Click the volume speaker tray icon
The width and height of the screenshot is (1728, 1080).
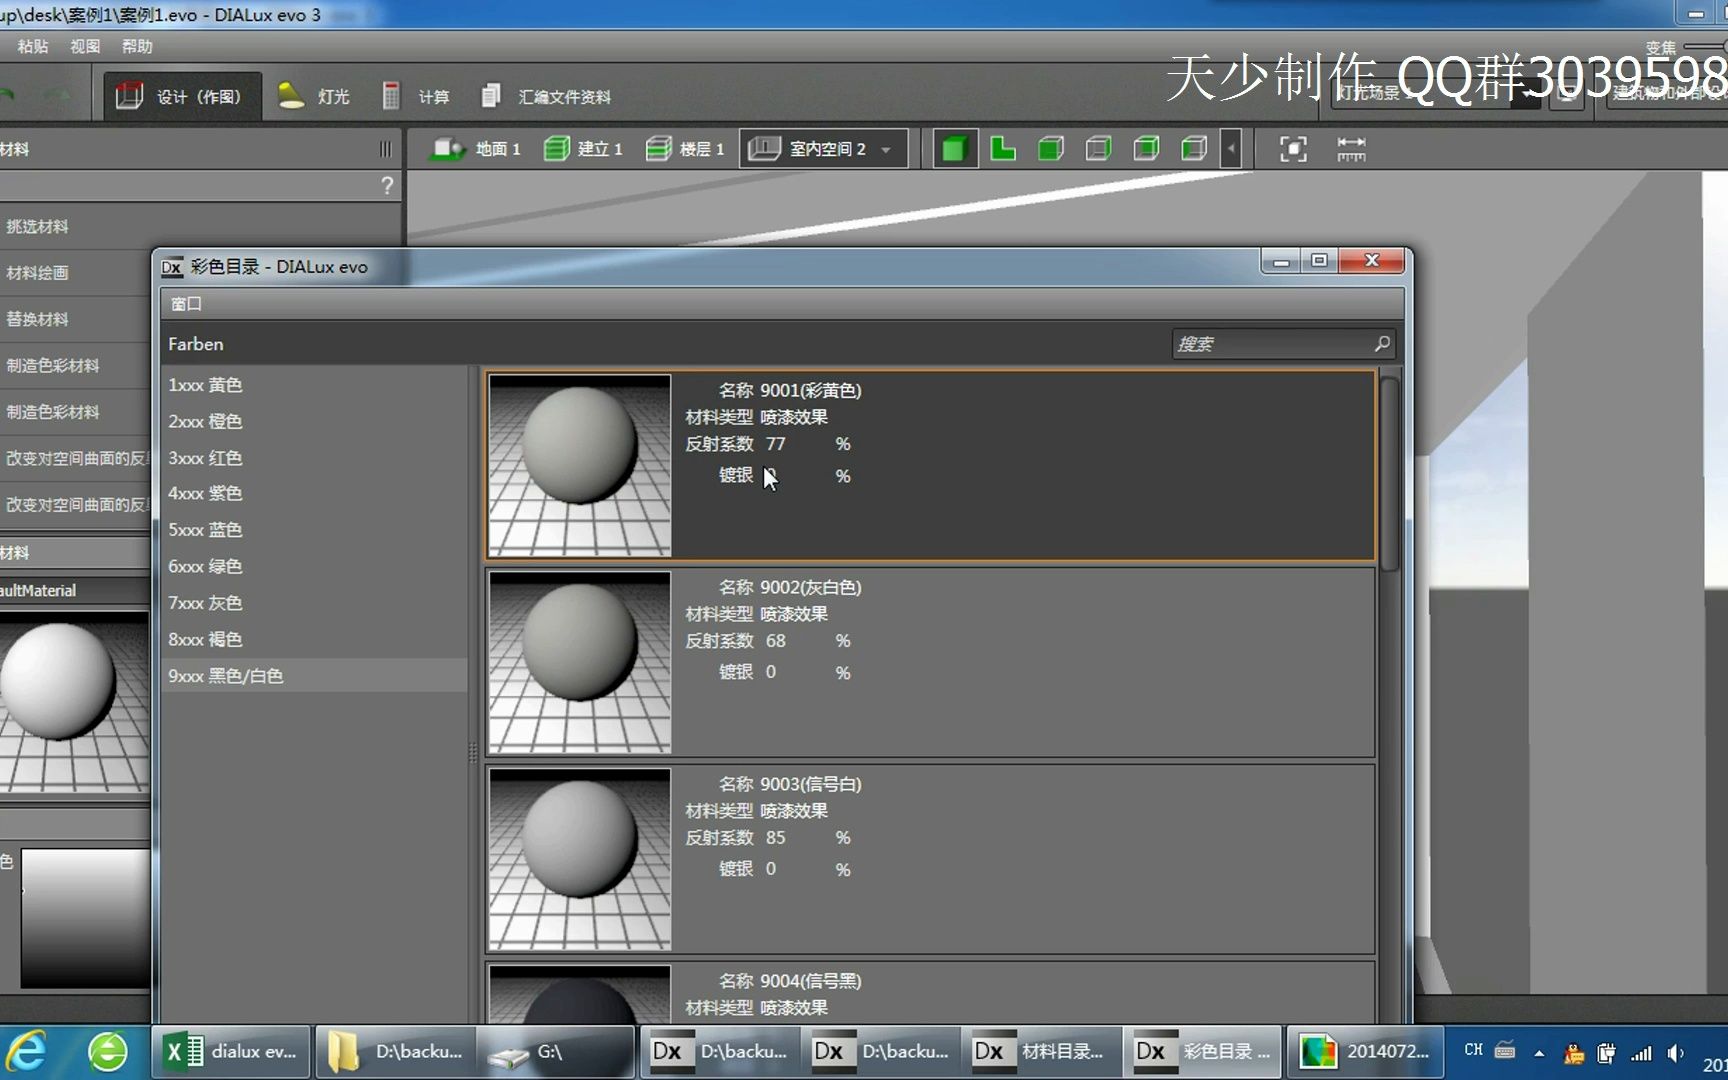(1676, 1052)
